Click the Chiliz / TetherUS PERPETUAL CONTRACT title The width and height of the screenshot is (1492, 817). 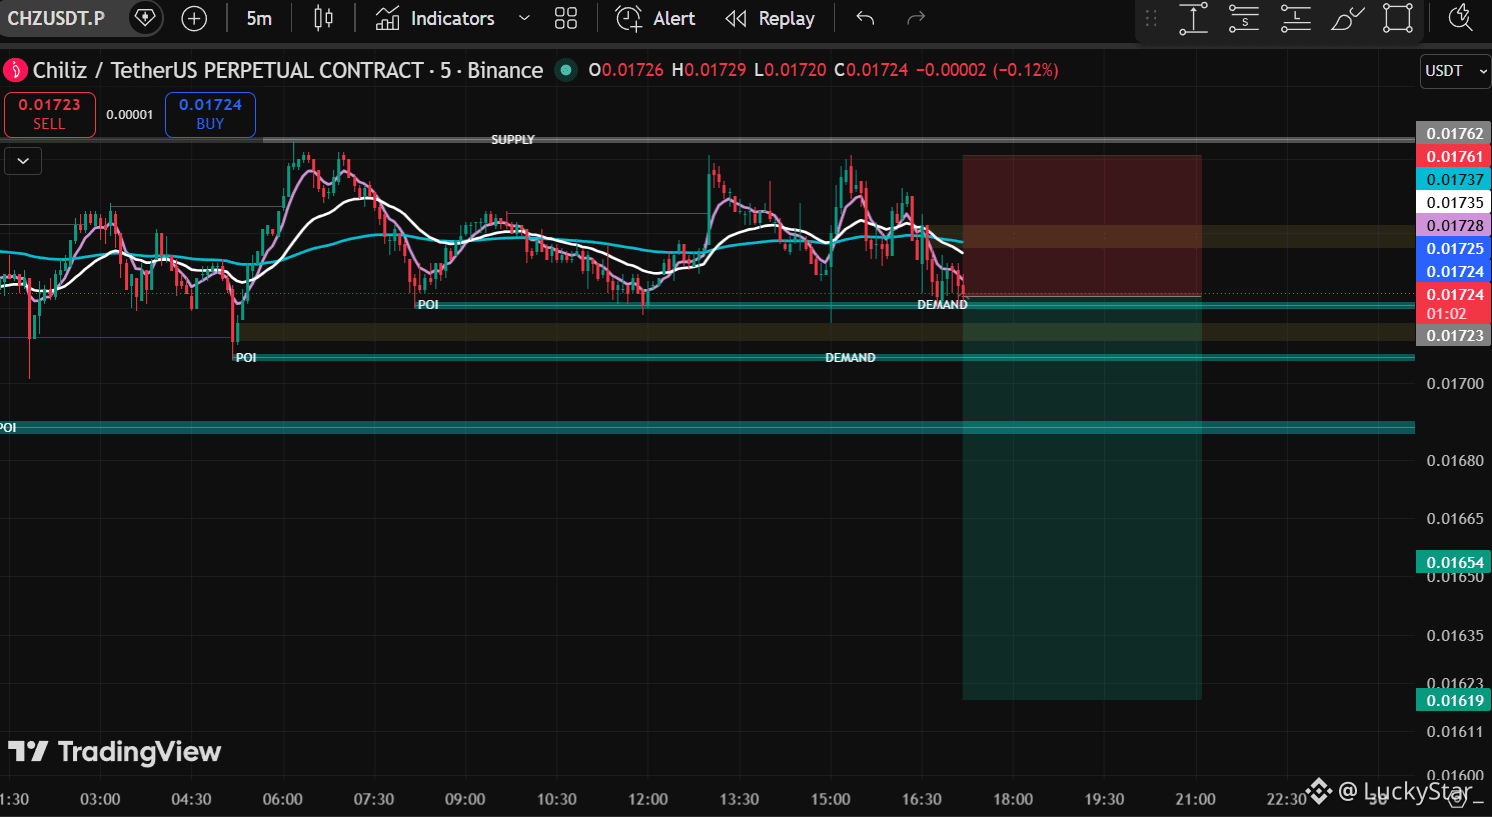coord(288,70)
